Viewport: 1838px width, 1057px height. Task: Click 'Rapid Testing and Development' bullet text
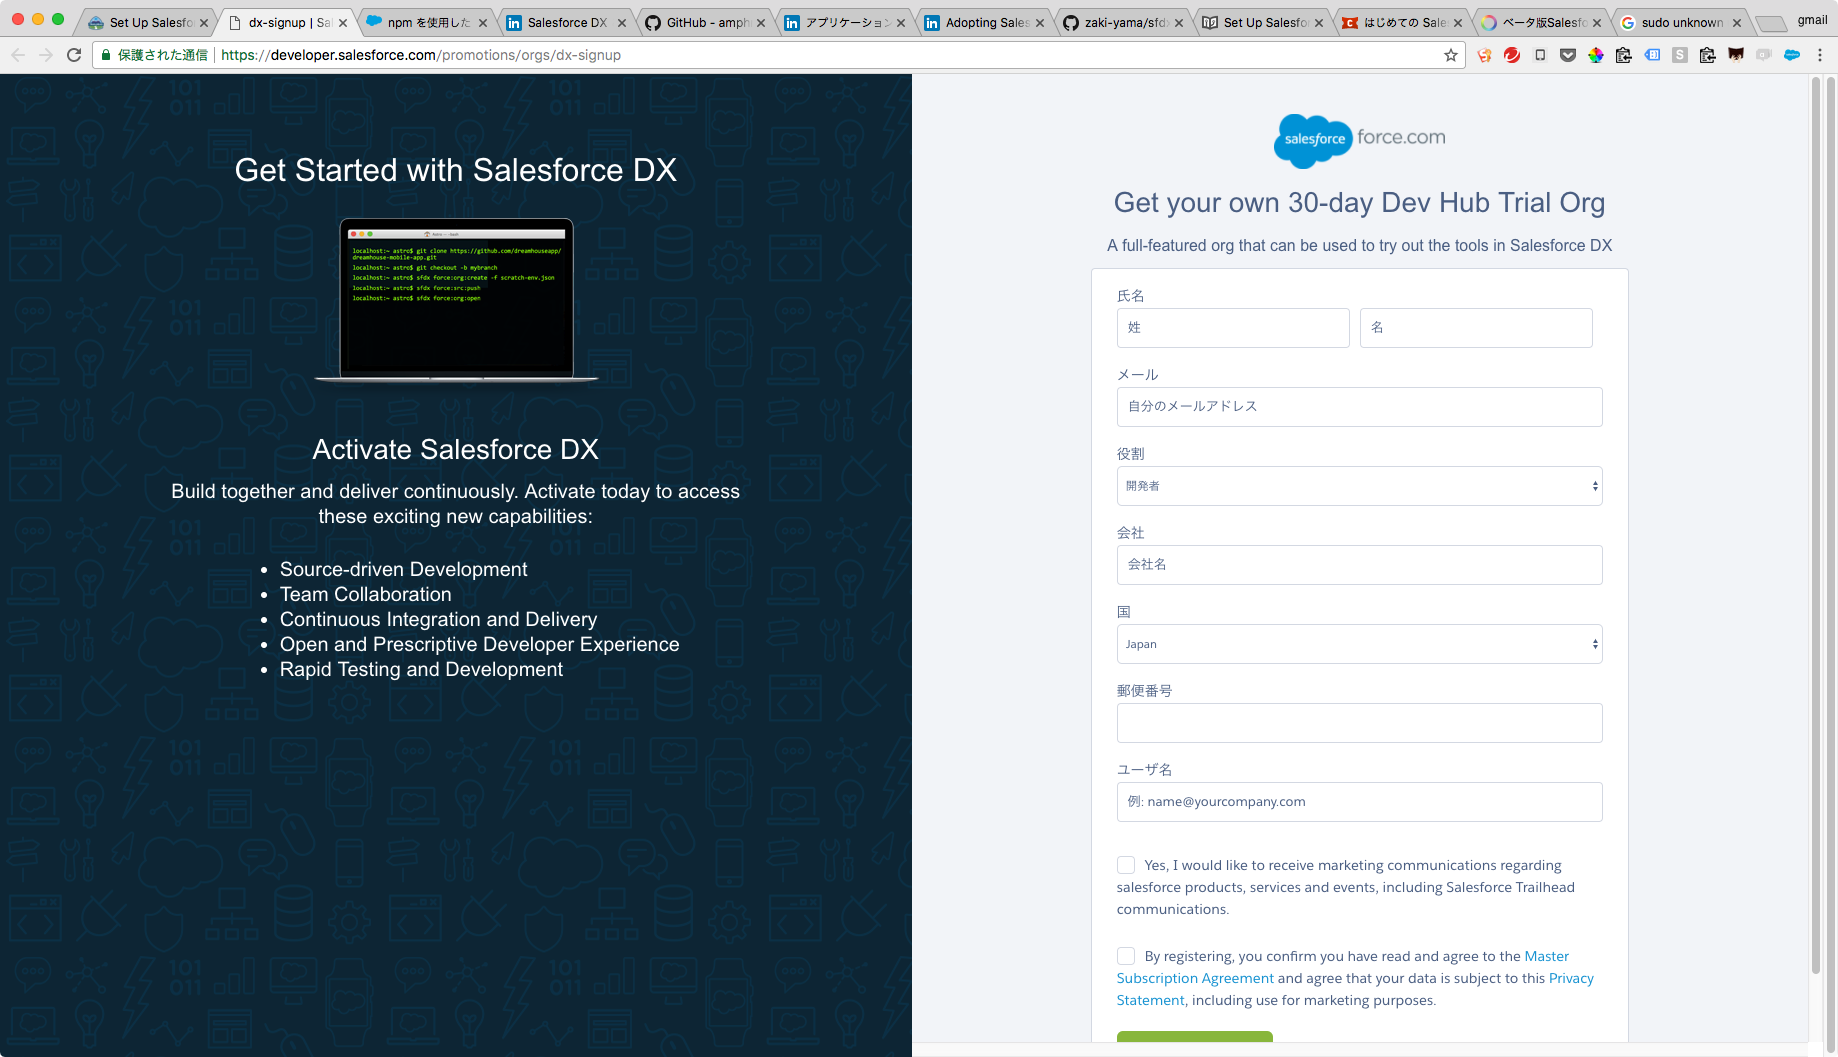pos(421,669)
